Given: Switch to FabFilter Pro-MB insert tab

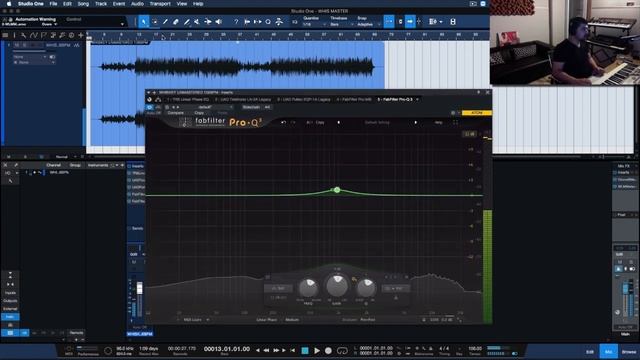Looking at the screenshot, I should pos(354,100).
